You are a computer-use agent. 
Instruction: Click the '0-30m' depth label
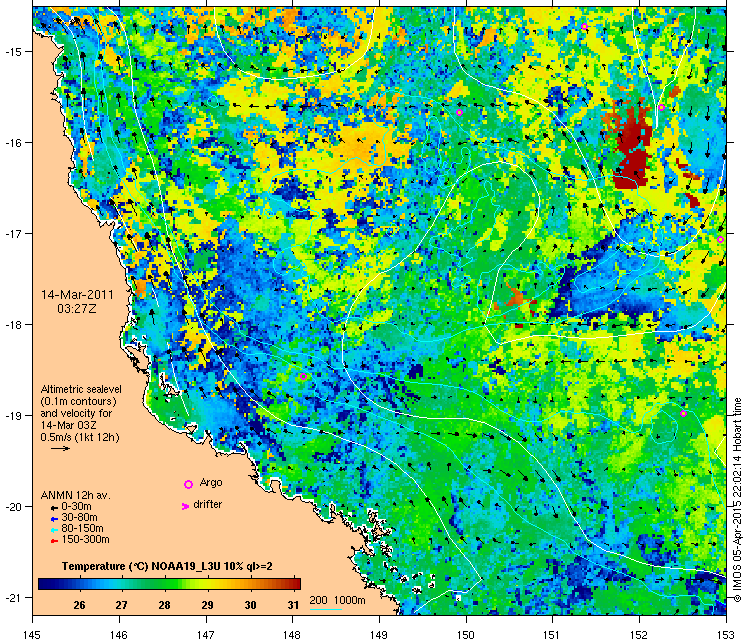(x=77, y=507)
